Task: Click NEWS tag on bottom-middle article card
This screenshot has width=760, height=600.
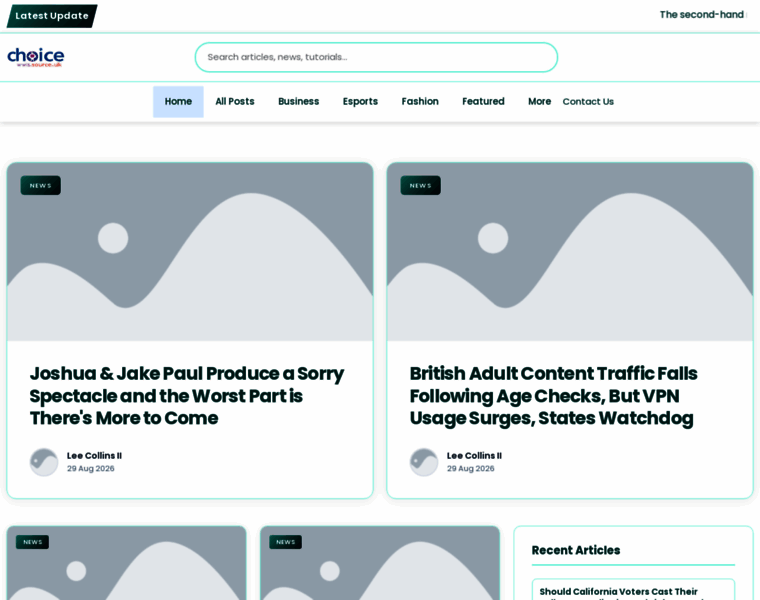Action: point(285,542)
